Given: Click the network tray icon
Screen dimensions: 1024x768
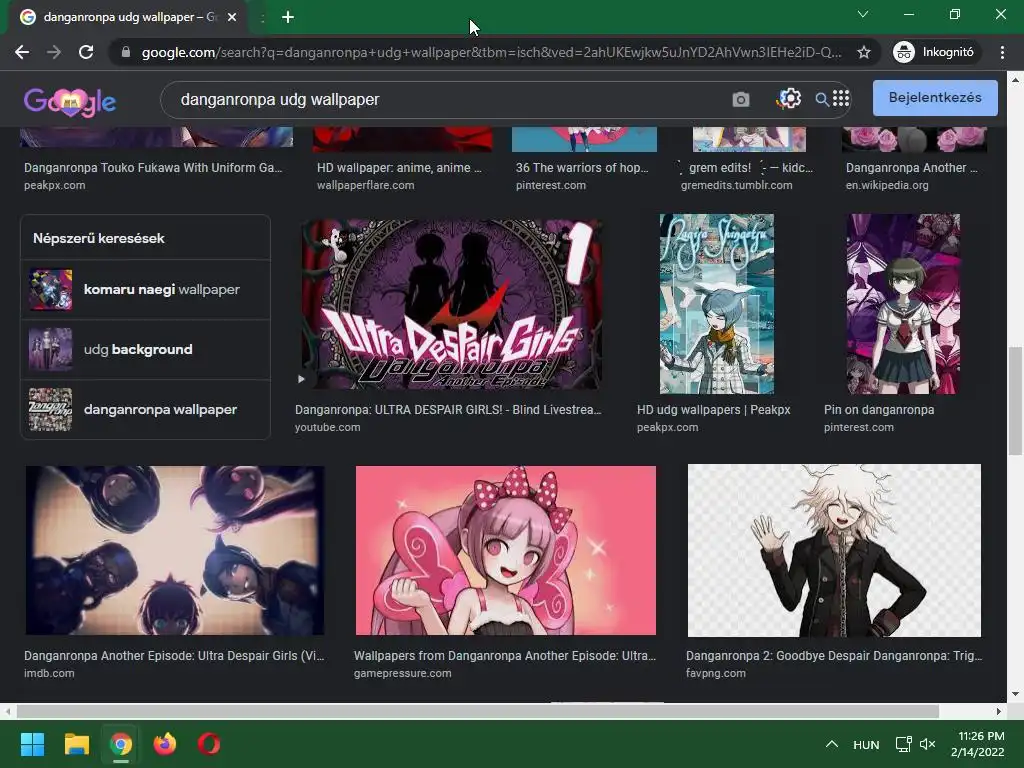Looking at the screenshot, I should [x=904, y=744].
